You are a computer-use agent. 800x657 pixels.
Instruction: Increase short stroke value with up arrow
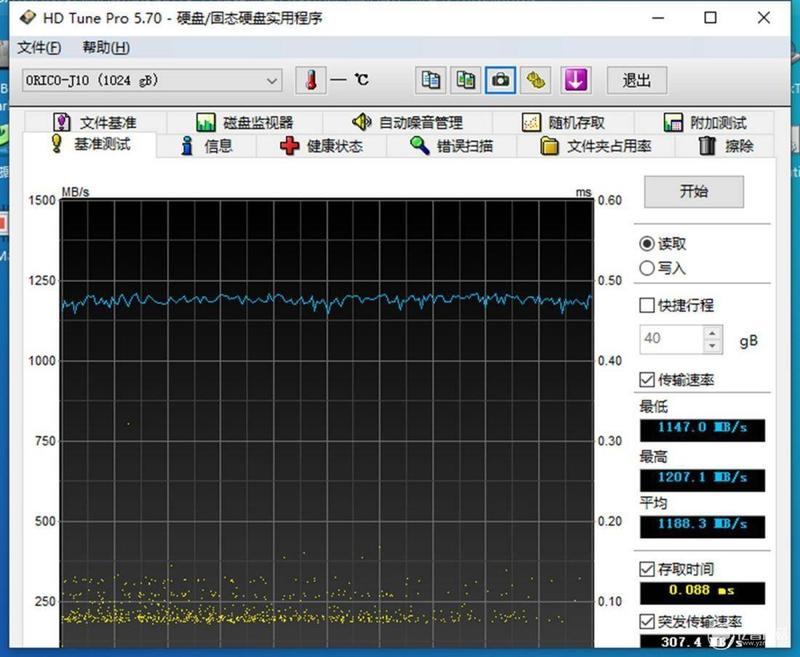coord(712,333)
